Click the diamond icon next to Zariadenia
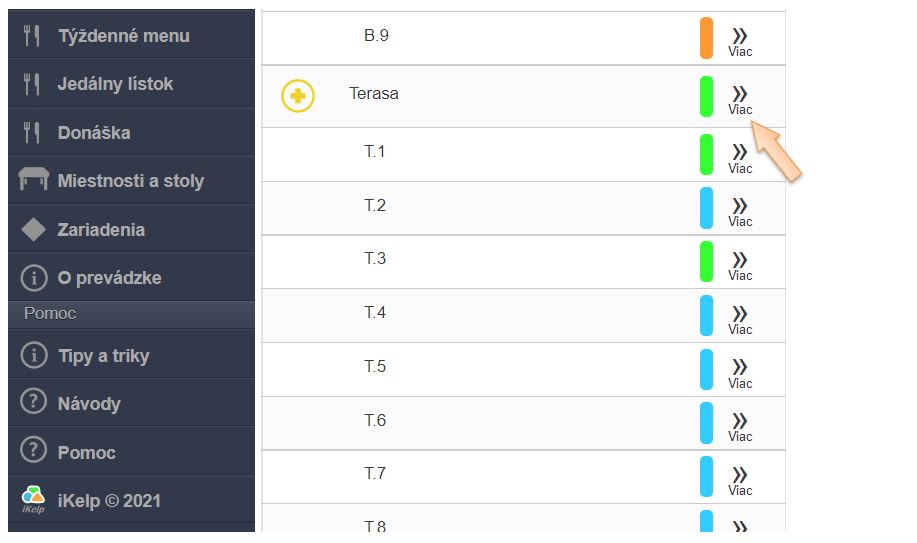Screen dimensions: 917x543 [33, 229]
